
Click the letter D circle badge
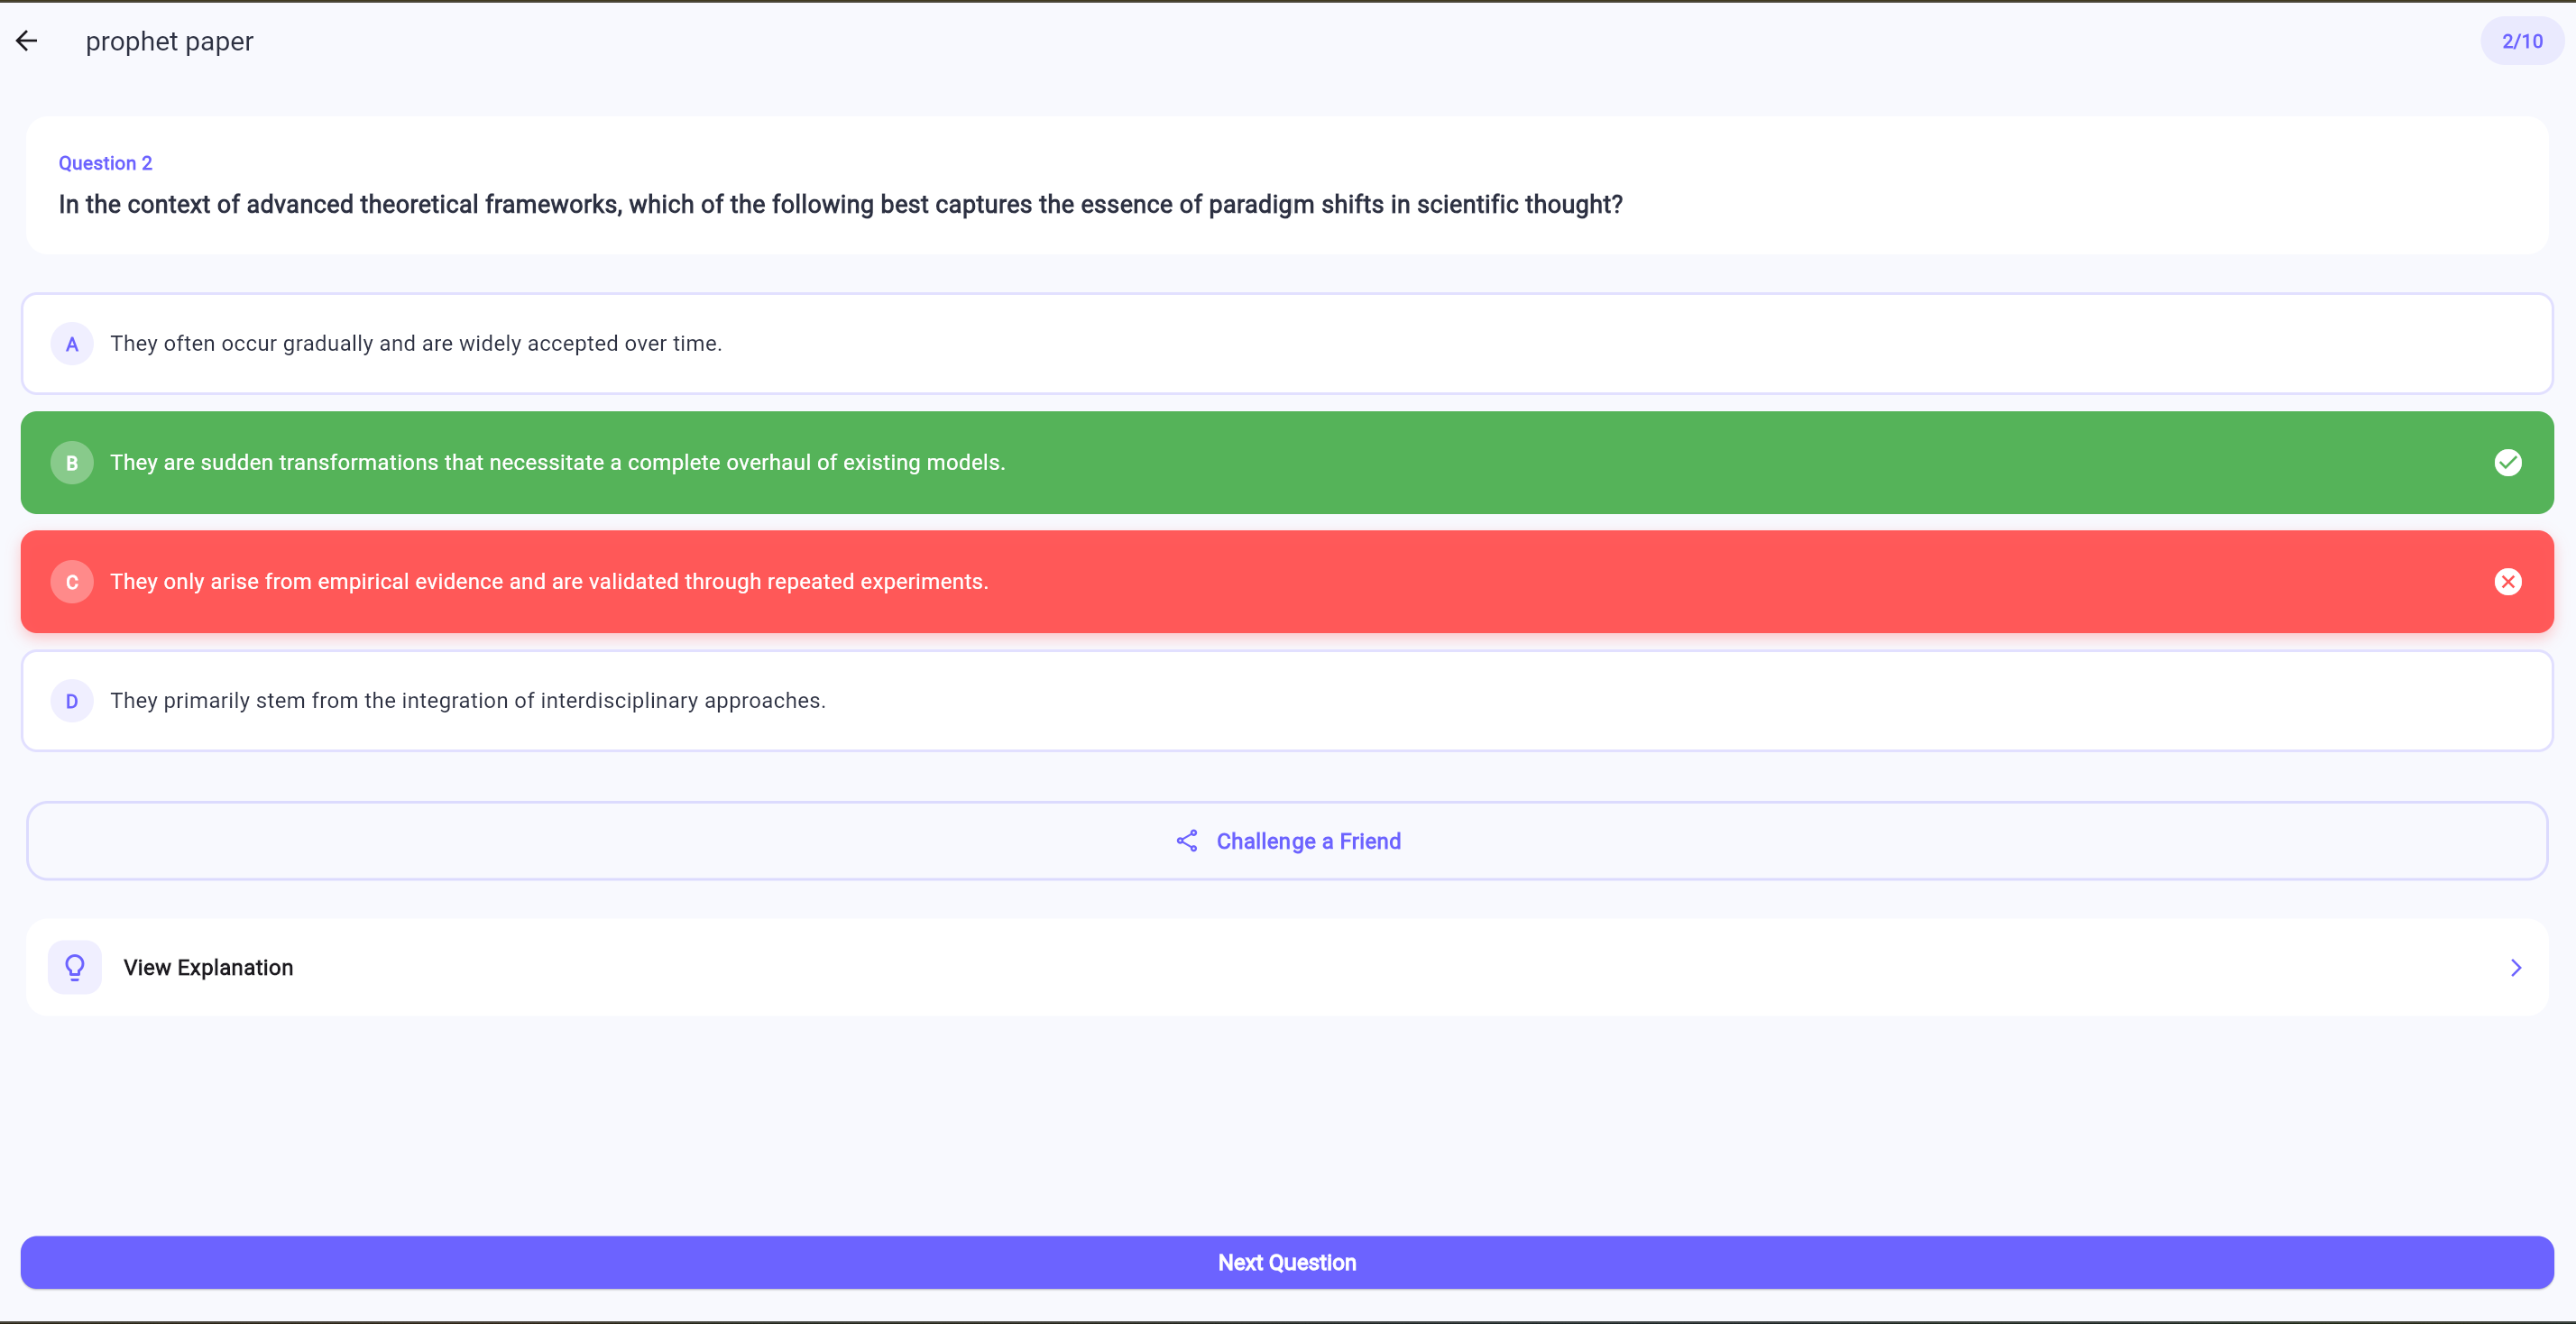[72, 701]
